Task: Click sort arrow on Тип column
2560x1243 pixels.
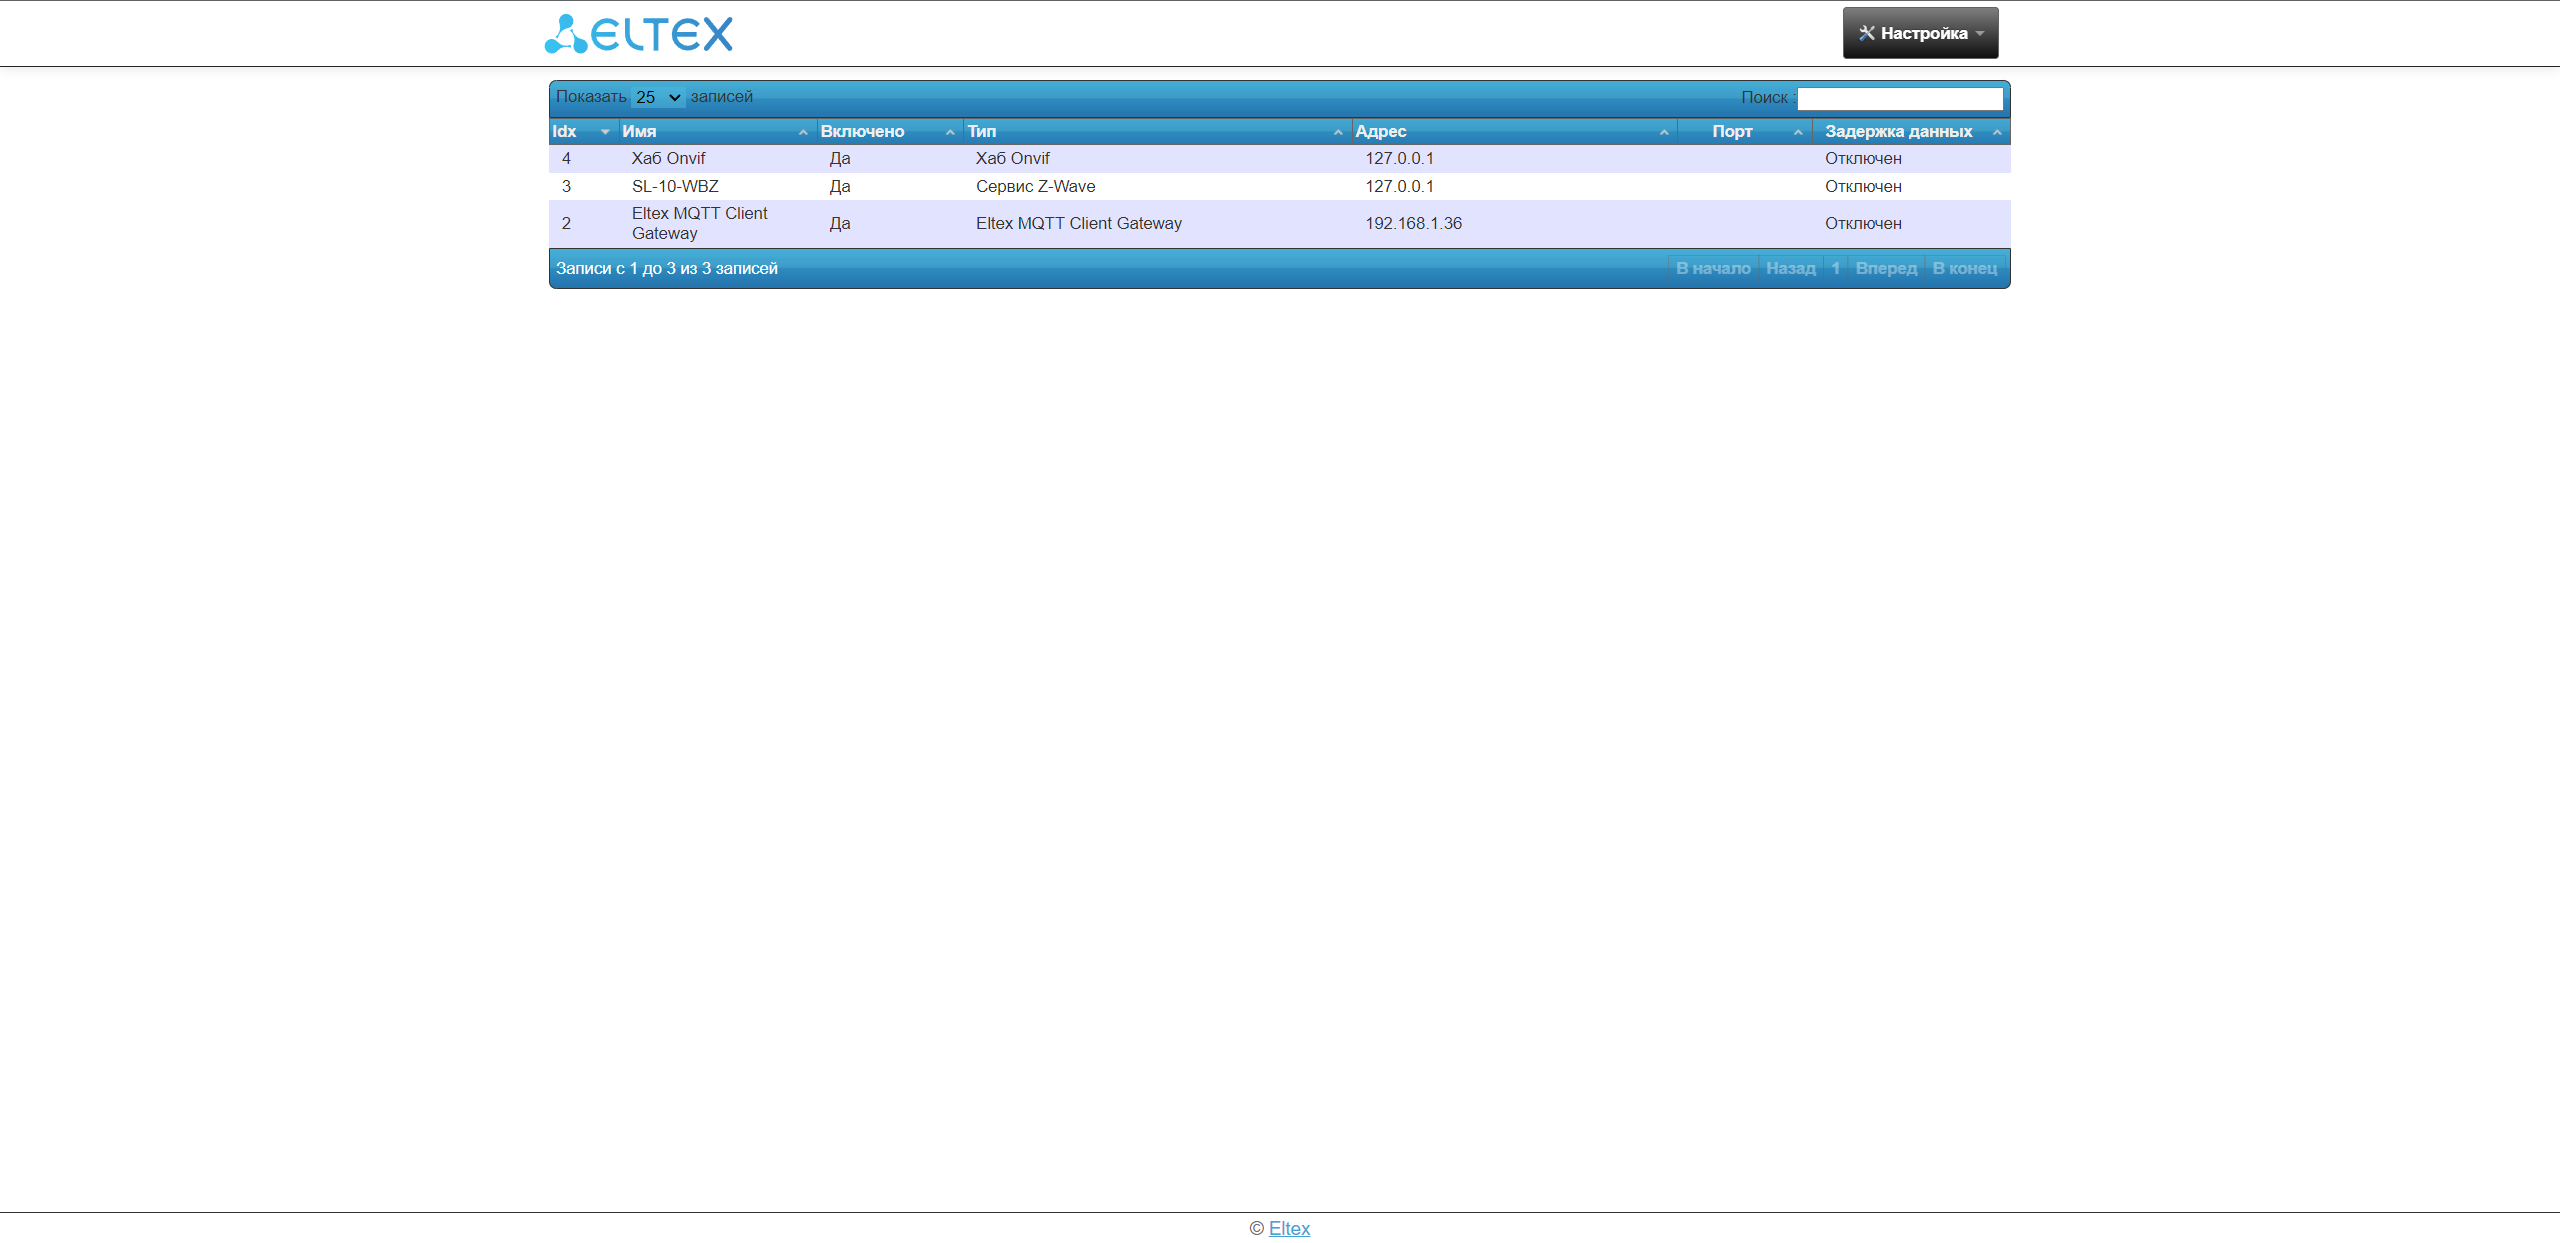Action: tap(1338, 132)
